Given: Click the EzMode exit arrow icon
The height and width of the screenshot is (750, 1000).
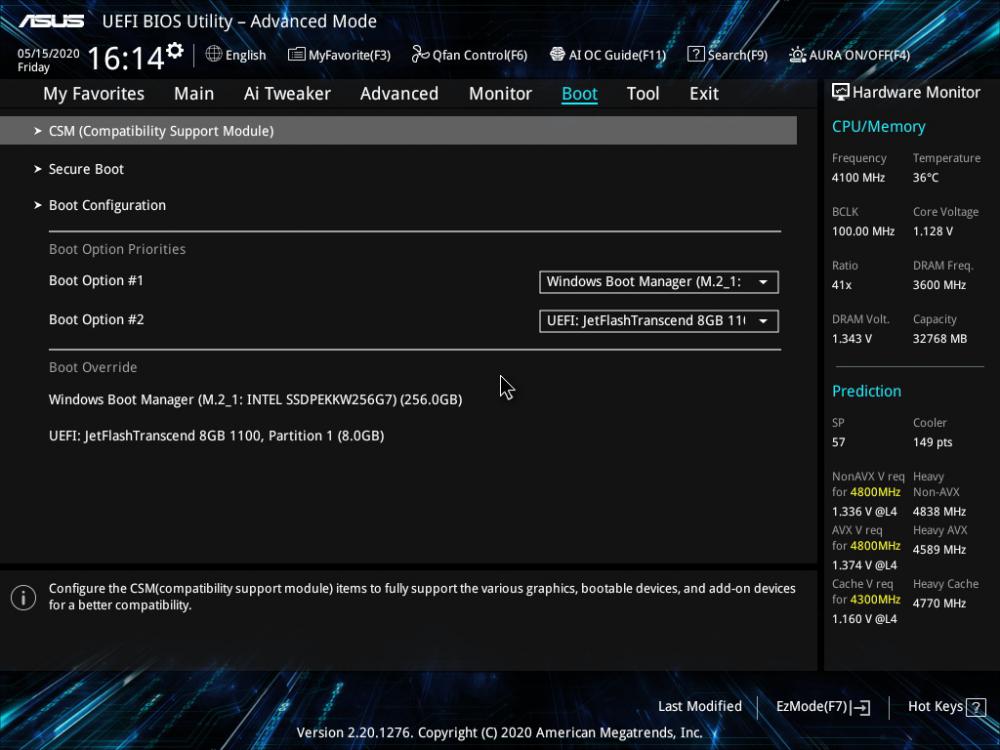Looking at the screenshot, I should tap(860, 707).
